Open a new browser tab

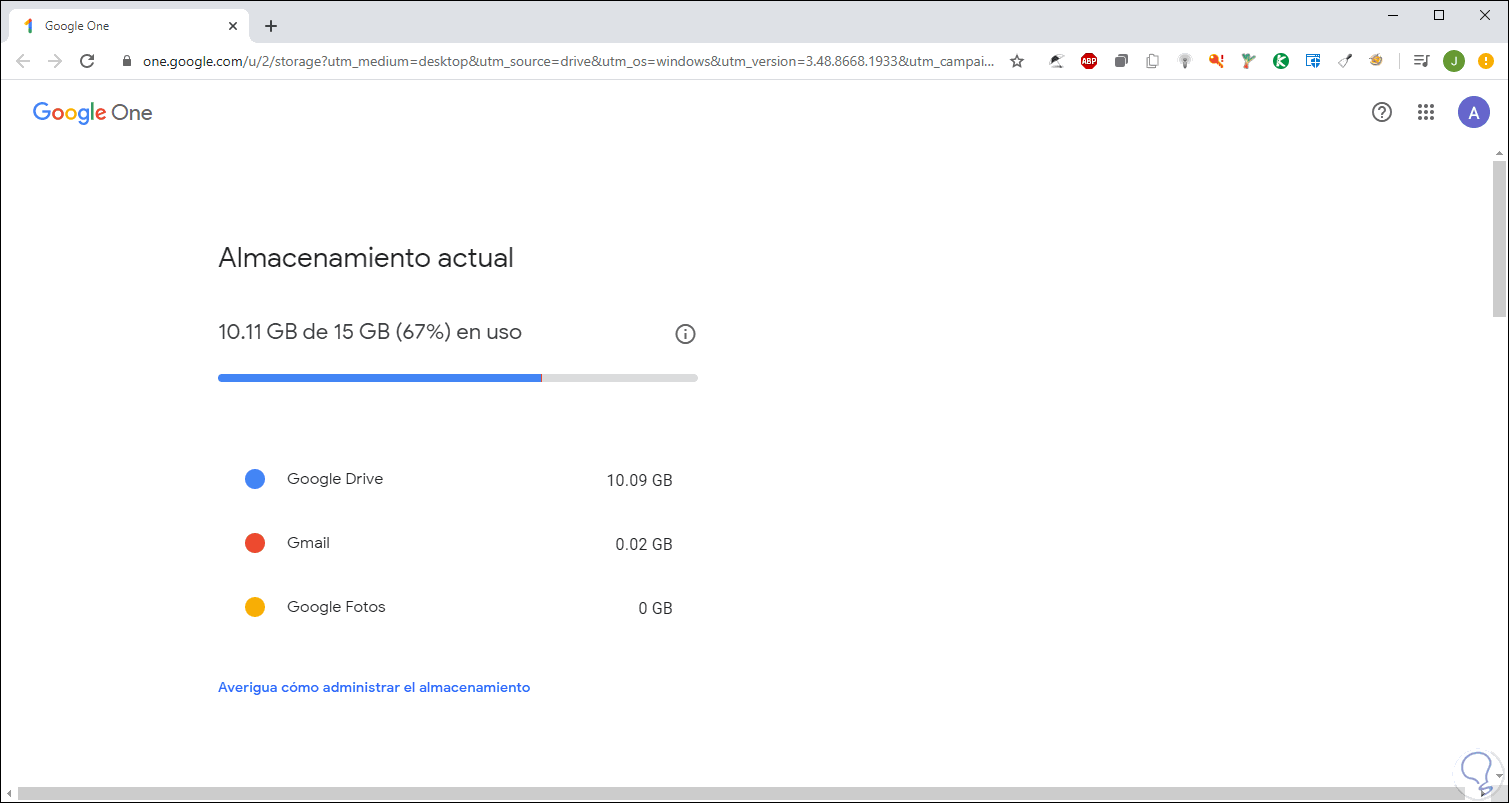271,26
